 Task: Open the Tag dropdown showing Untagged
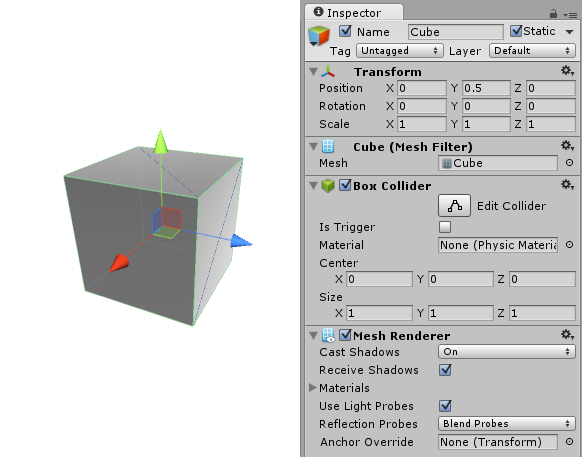coord(400,50)
